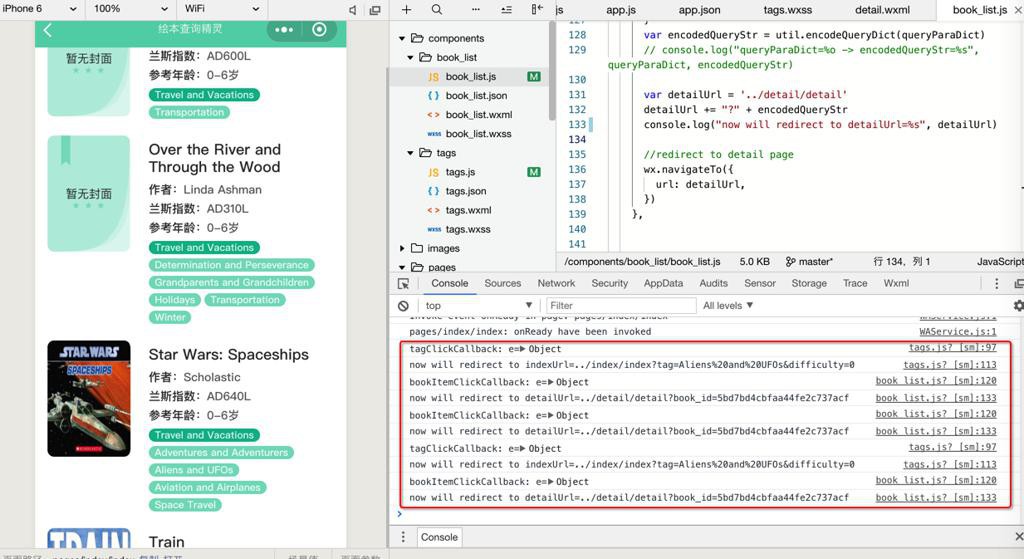Tap Determination and Perseverance tag
Image resolution: width=1024 pixels, height=559 pixels.
click(x=232, y=265)
